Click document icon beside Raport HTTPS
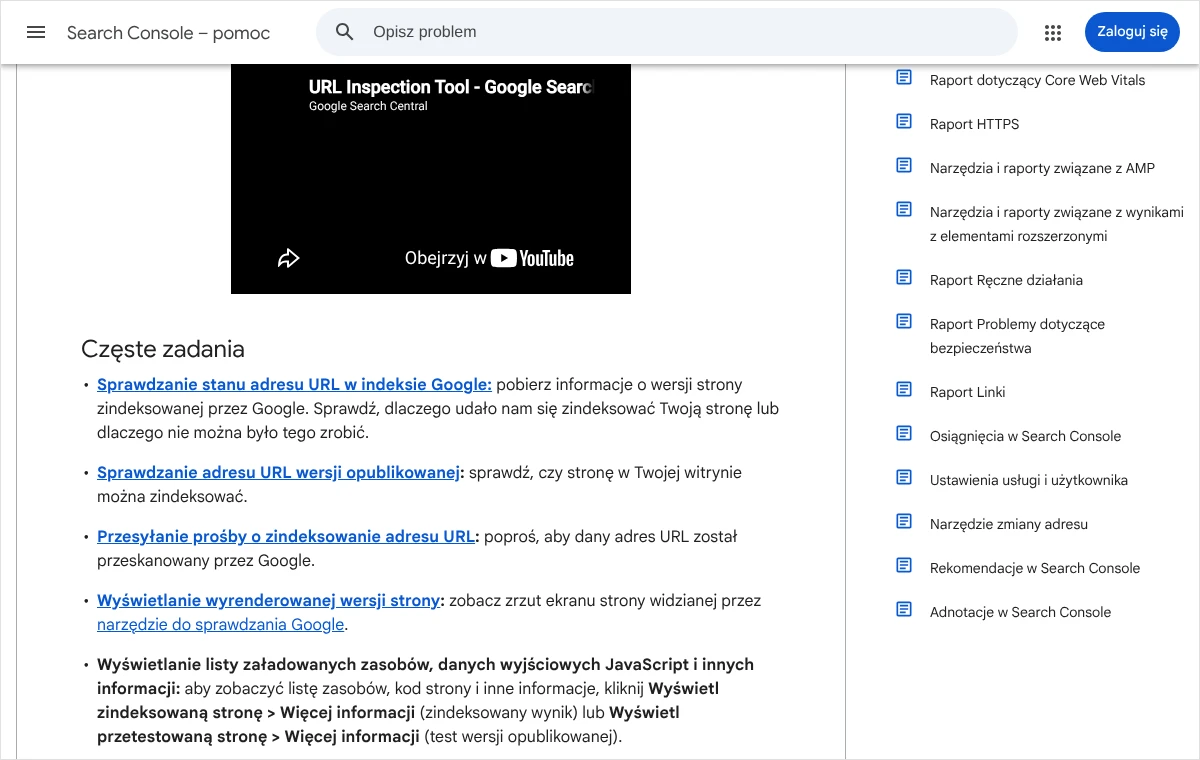The image size is (1200, 760). point(904,121)
